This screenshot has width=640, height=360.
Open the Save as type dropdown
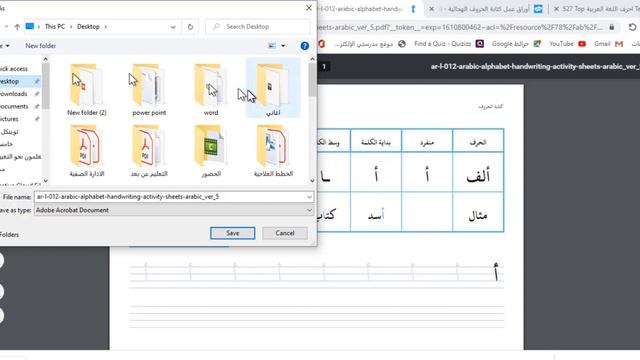(309, 210)
